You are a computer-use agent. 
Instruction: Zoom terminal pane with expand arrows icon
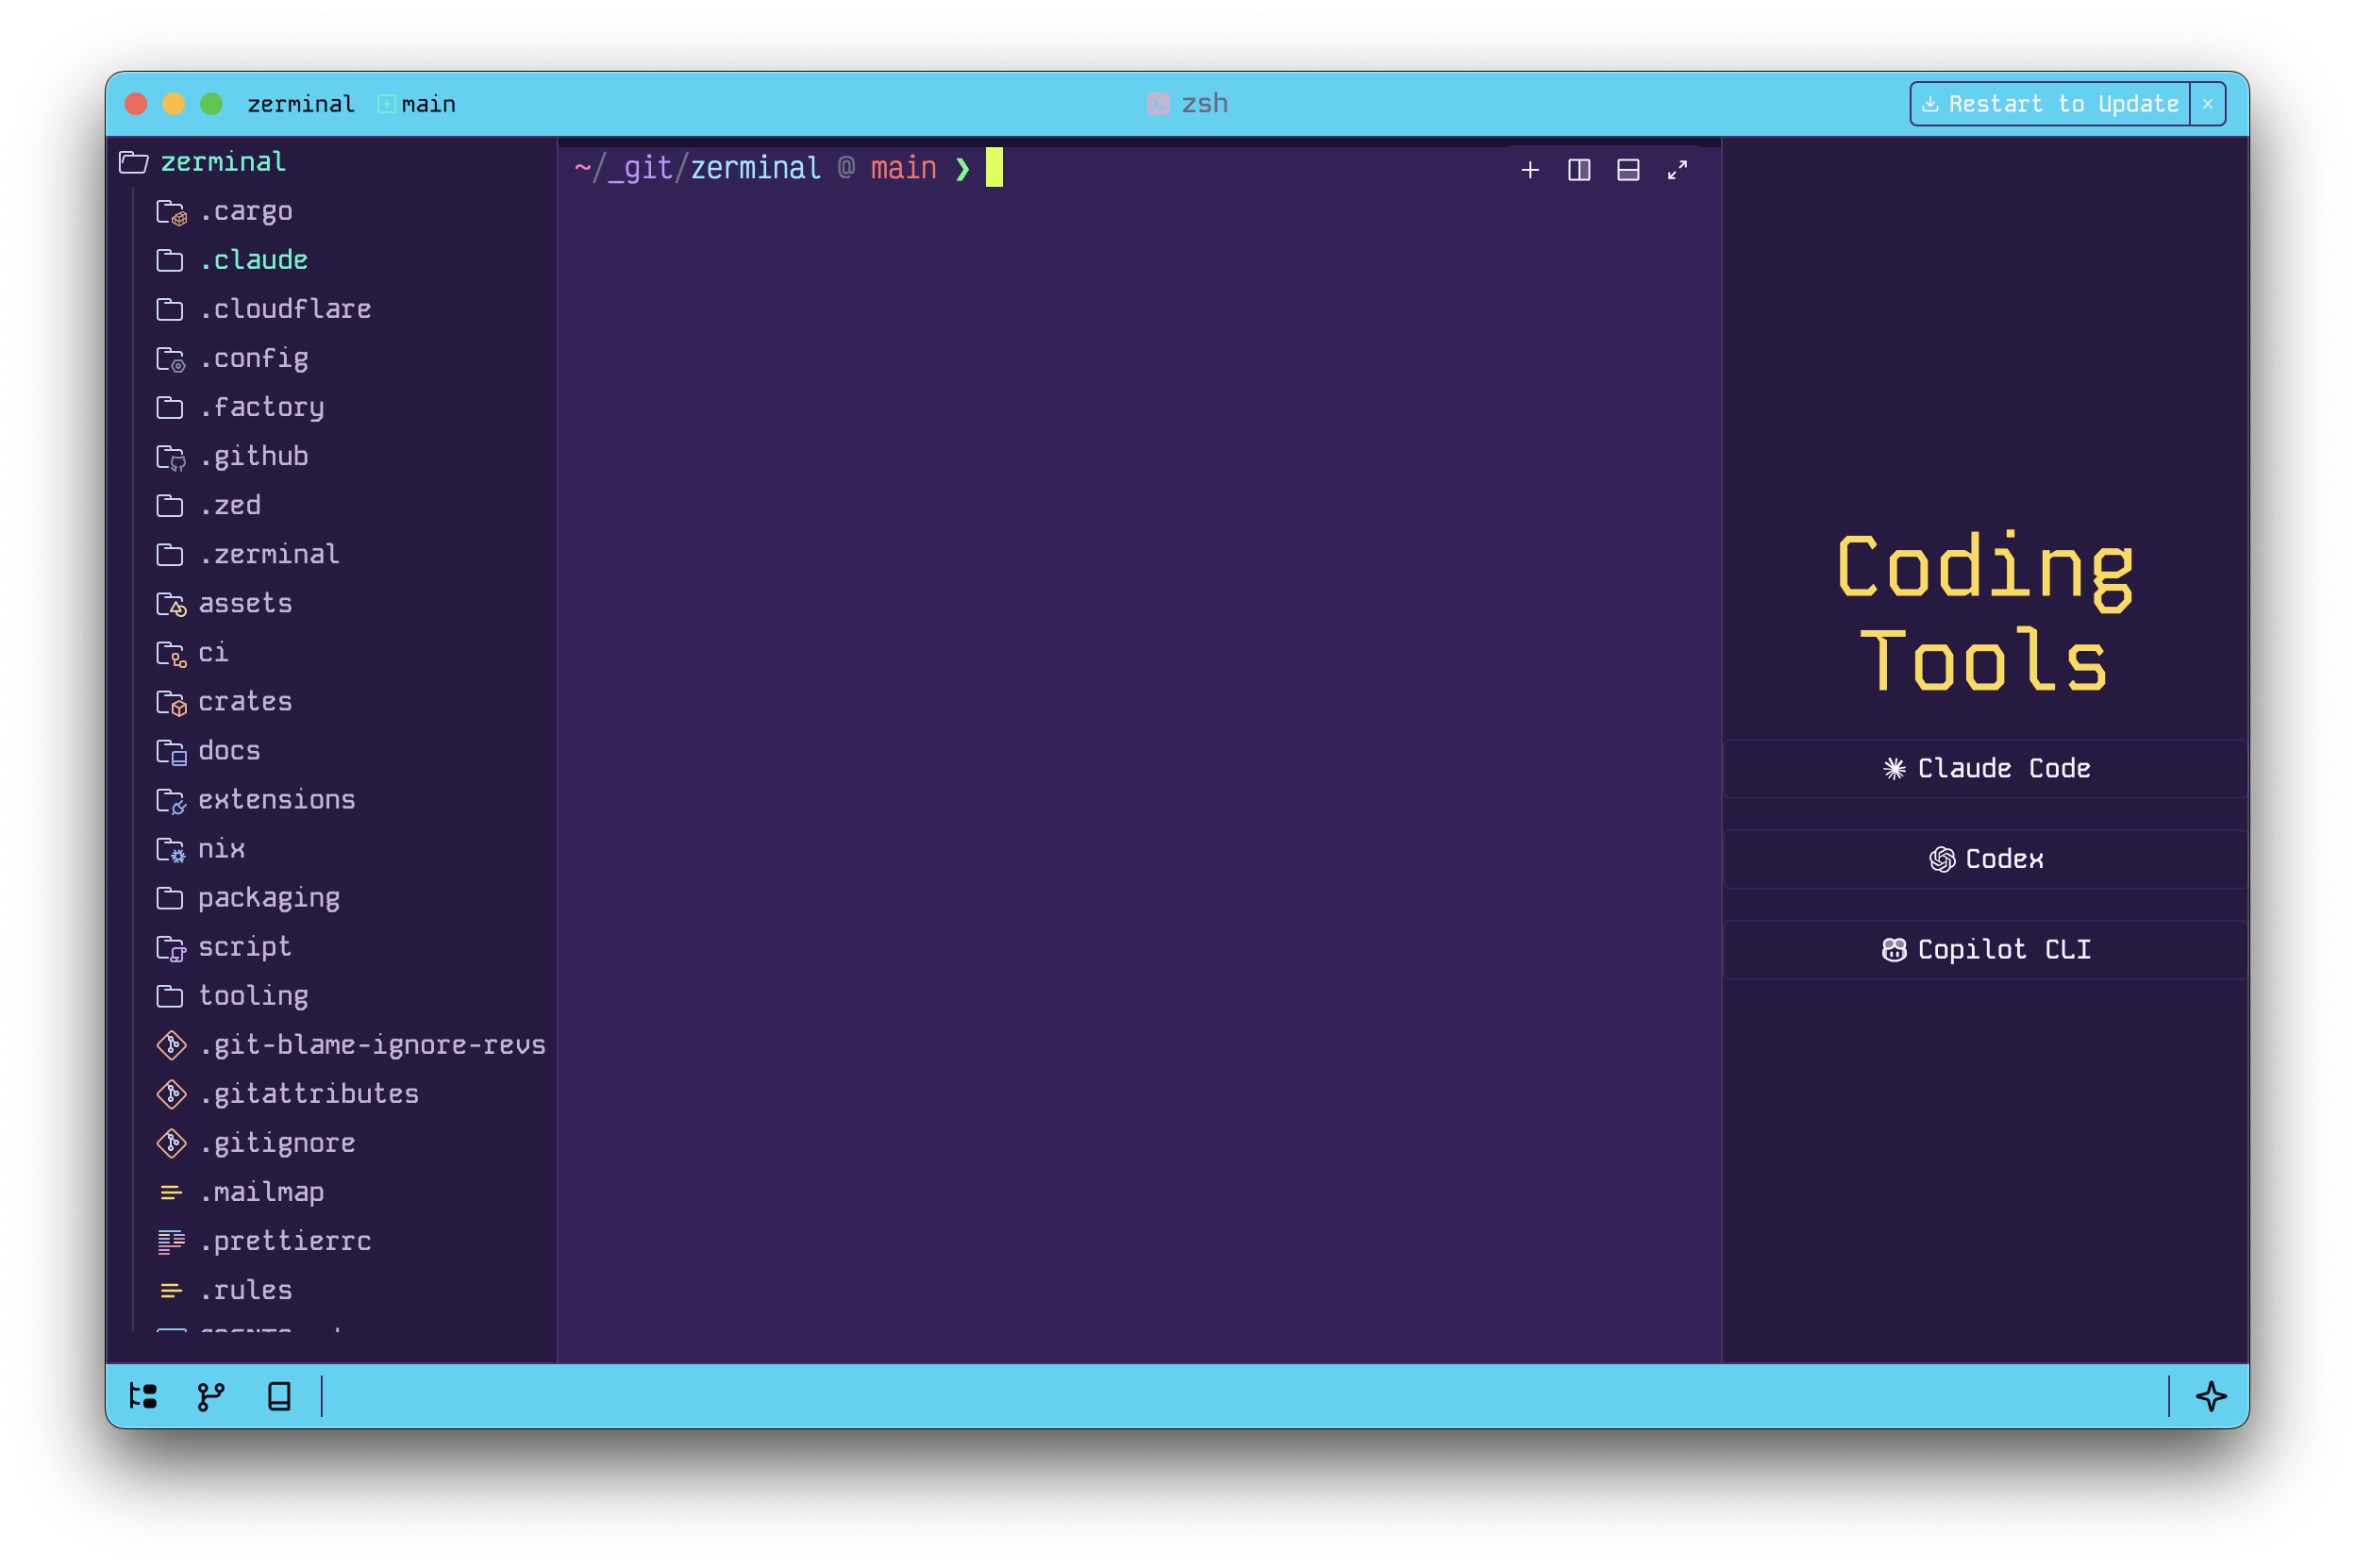coord(1676,170)
